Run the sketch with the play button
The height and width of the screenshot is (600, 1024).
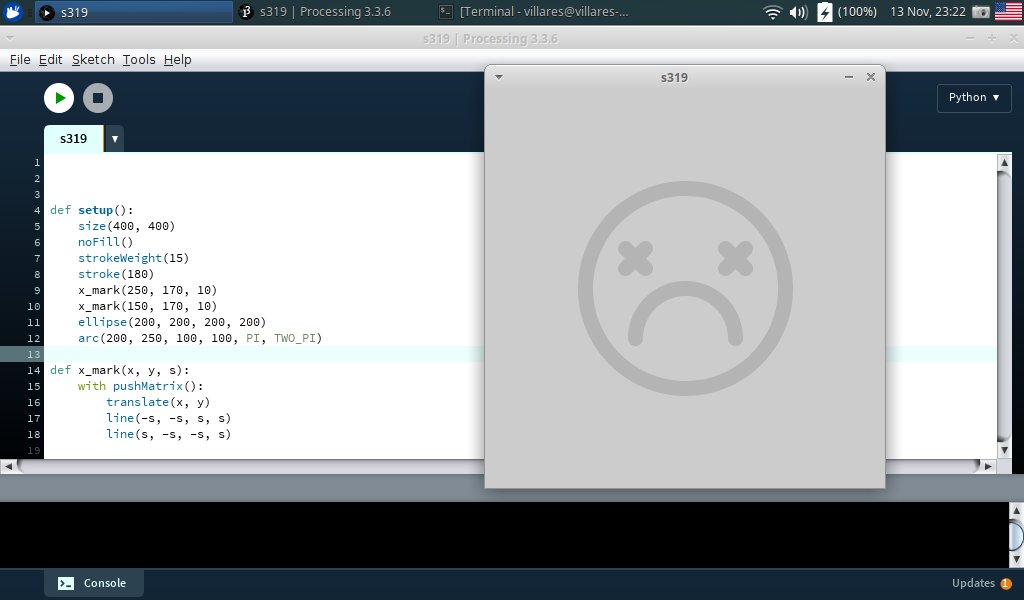pyautogui.click(x=59, y=97)
